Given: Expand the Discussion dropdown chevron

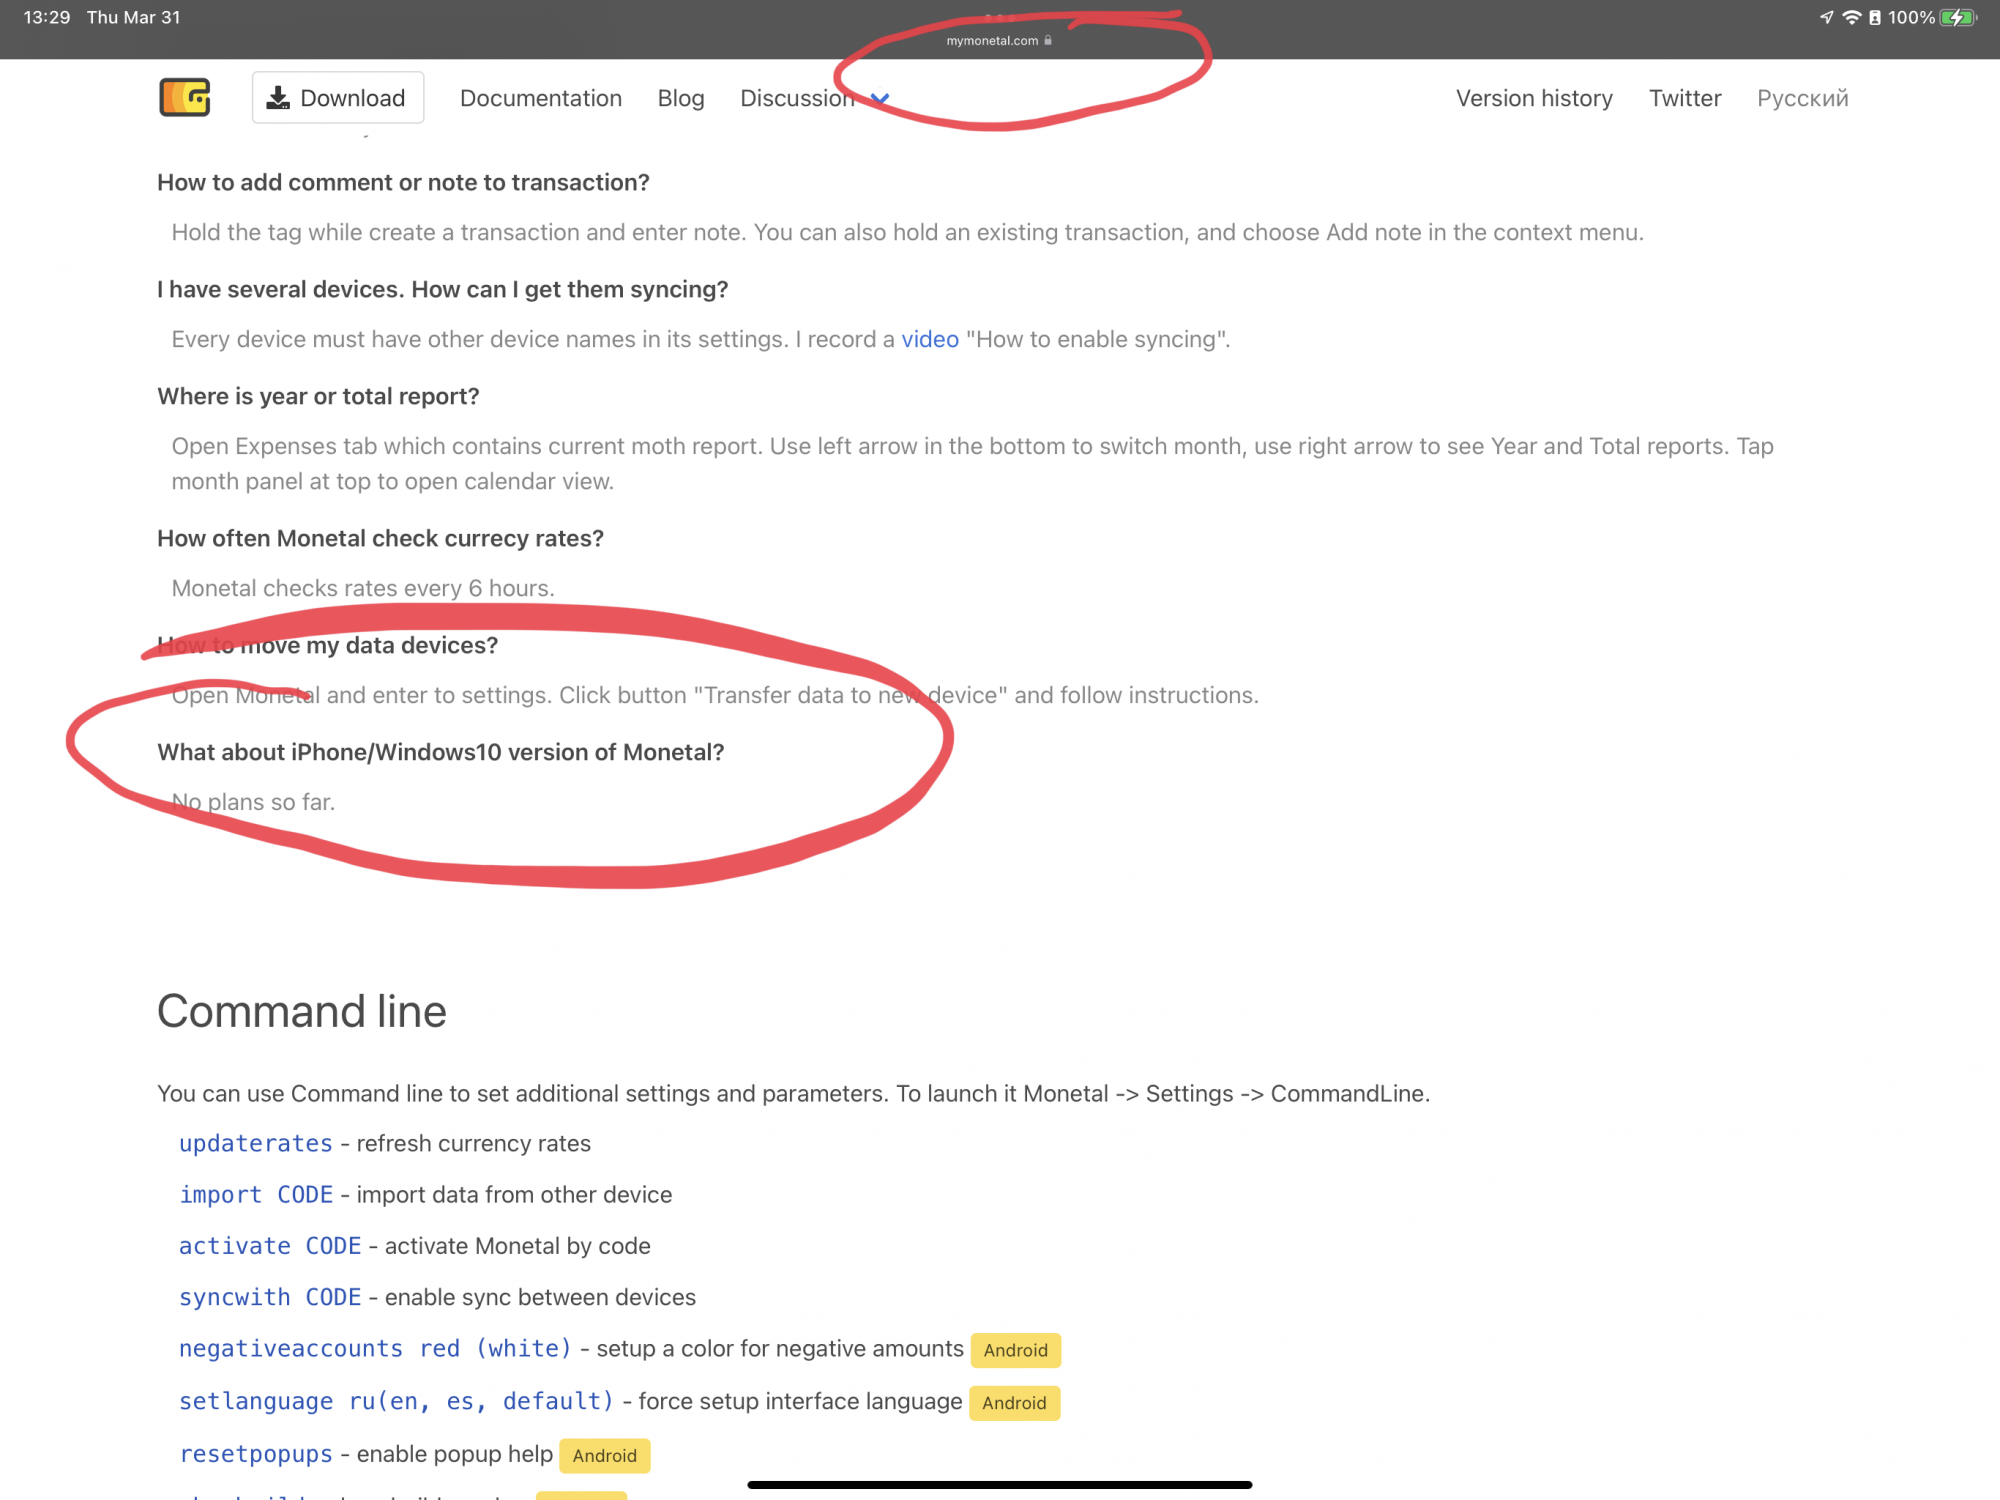Looking at the screenshot, I should point(880,99).
